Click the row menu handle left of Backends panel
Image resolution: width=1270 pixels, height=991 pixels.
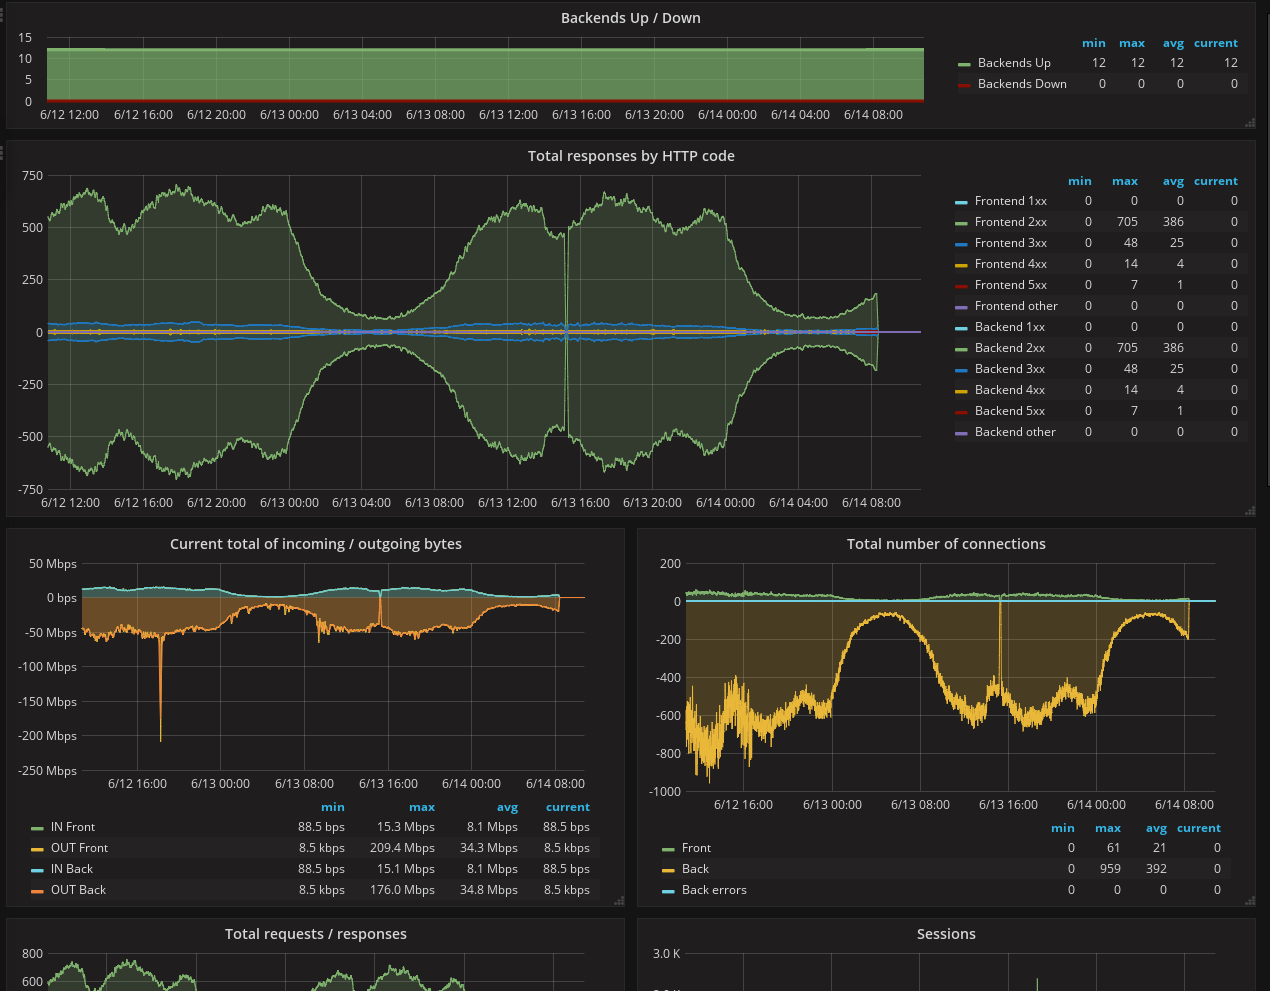2,15
